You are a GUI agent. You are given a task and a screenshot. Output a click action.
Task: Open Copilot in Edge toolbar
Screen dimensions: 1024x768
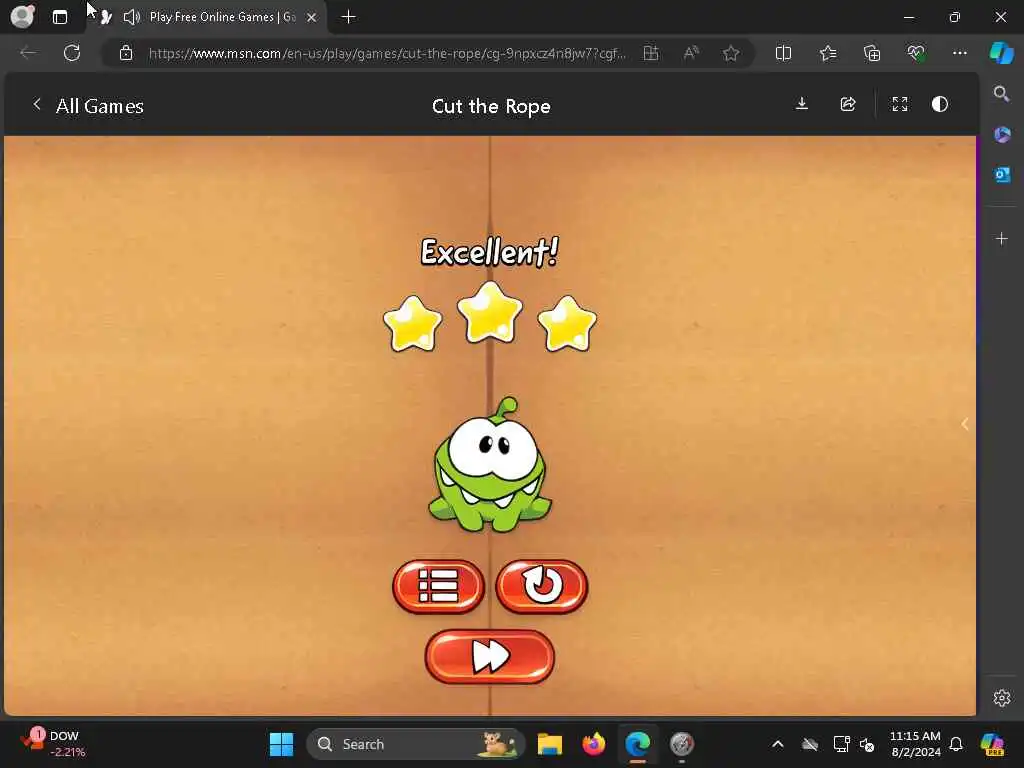1001,53
